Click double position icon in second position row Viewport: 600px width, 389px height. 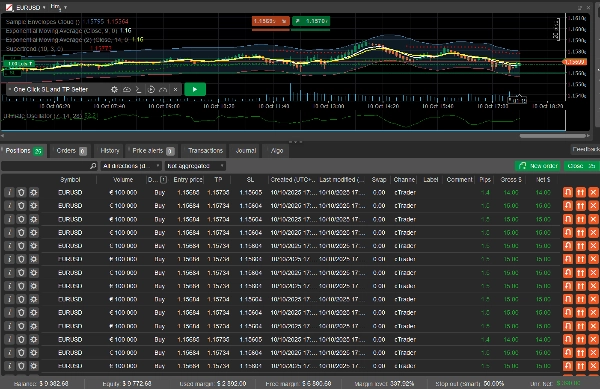tap(581, 206)
